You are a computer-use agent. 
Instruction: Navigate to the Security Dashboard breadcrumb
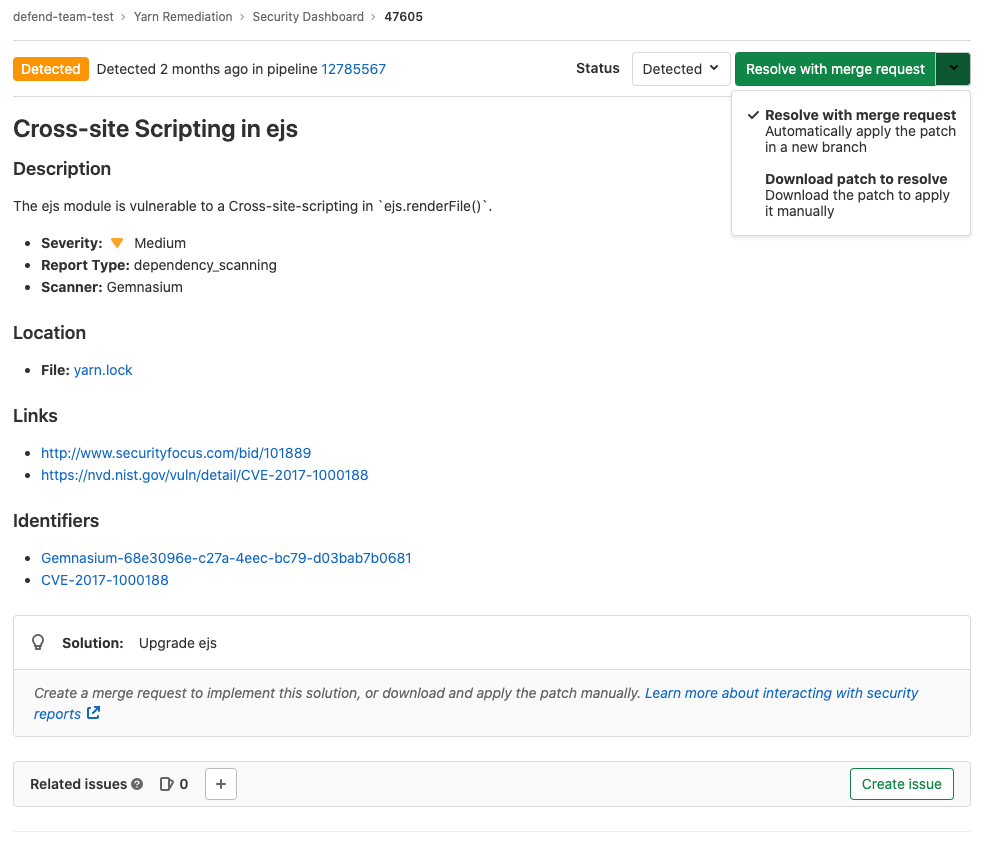308,16
